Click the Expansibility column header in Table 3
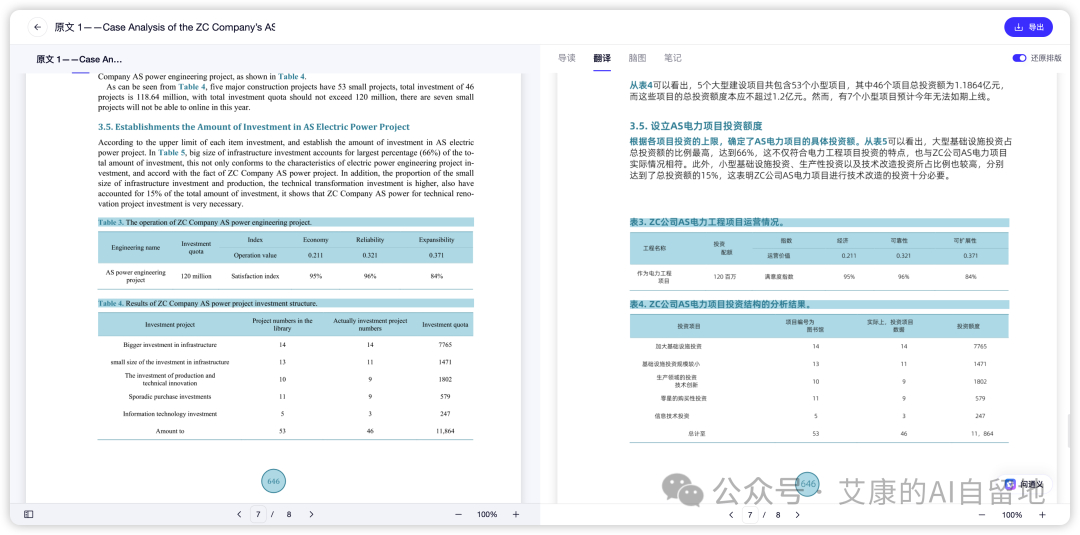 tap(437, 240)
